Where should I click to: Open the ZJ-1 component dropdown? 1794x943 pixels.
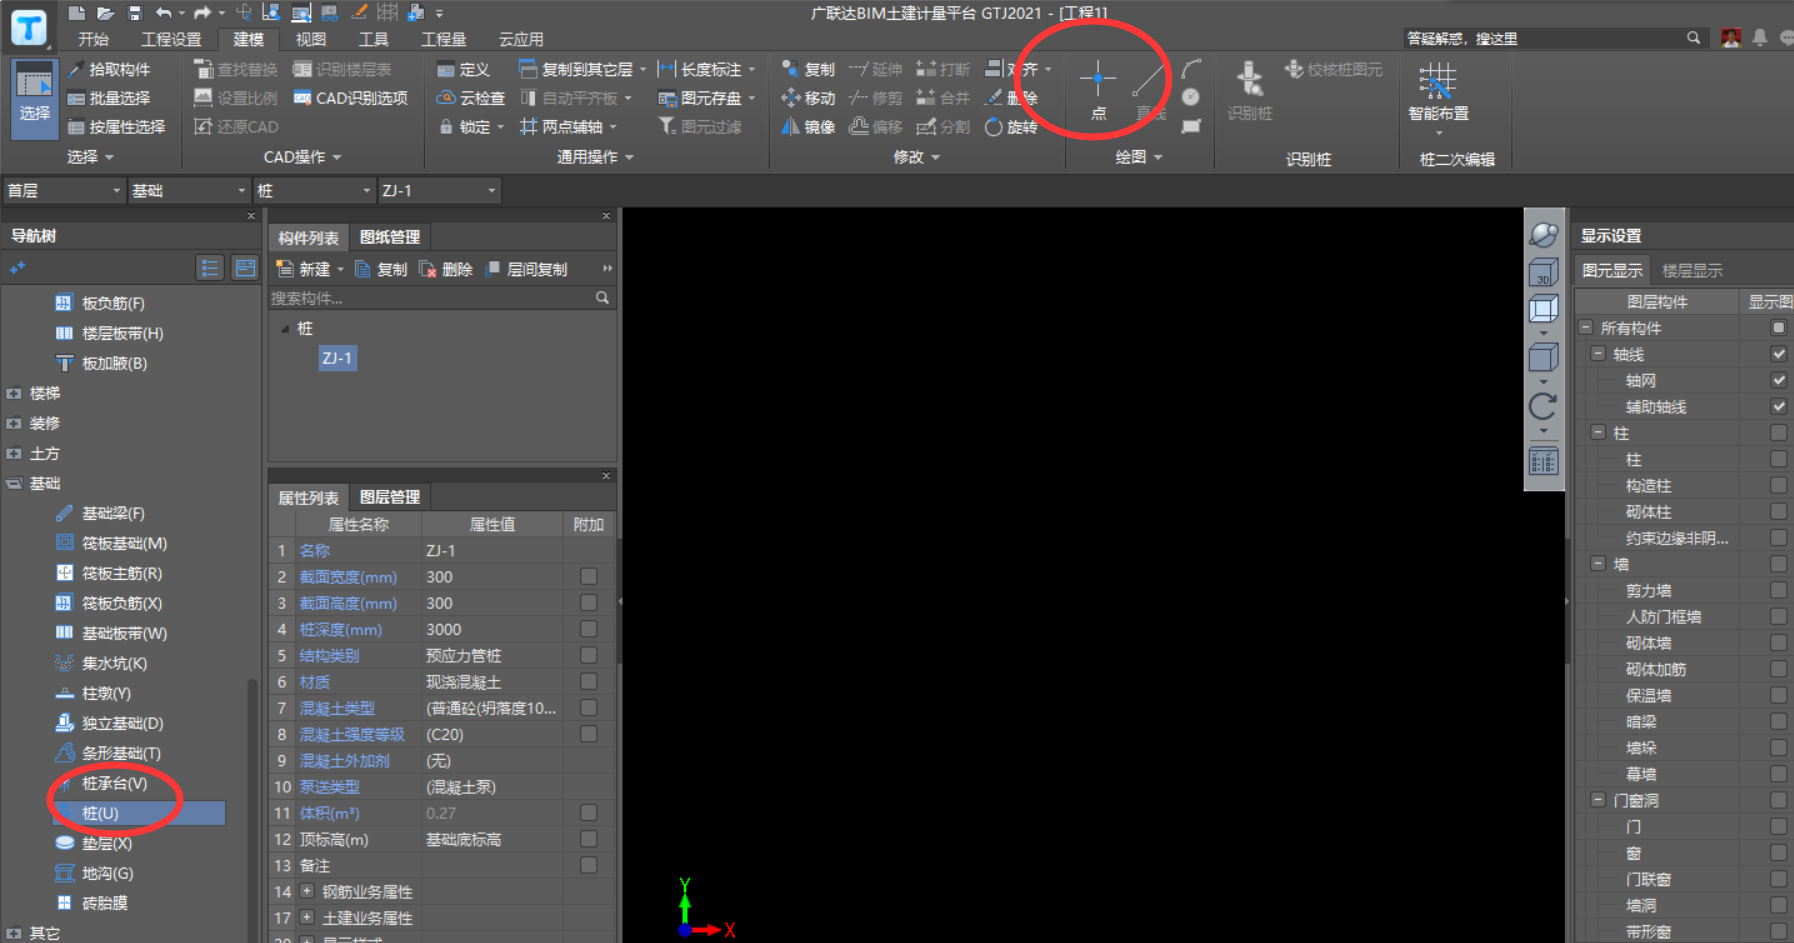[439, 190]
